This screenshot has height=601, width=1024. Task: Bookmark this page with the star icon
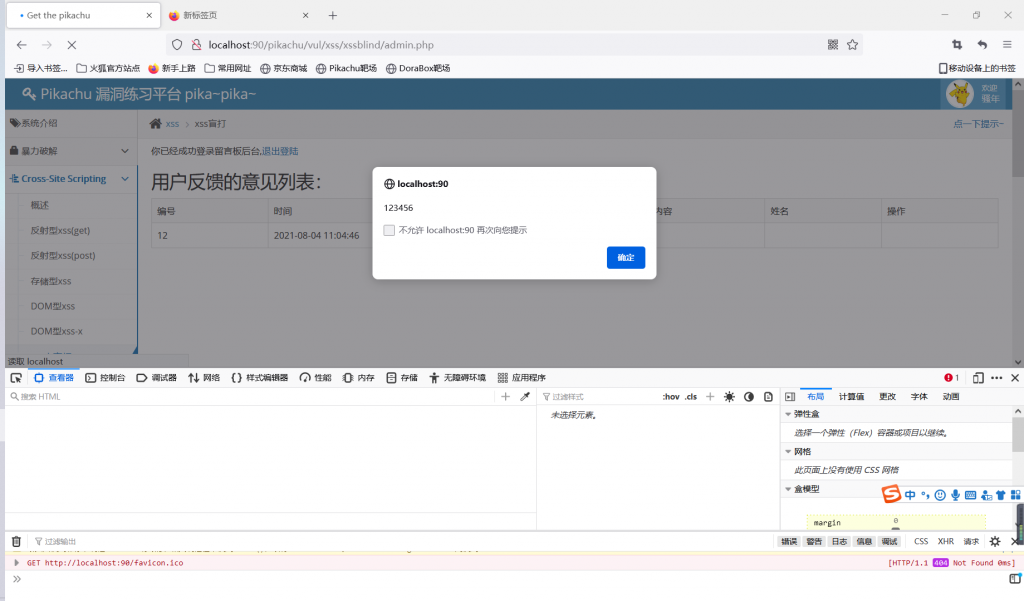coord(853,45)
